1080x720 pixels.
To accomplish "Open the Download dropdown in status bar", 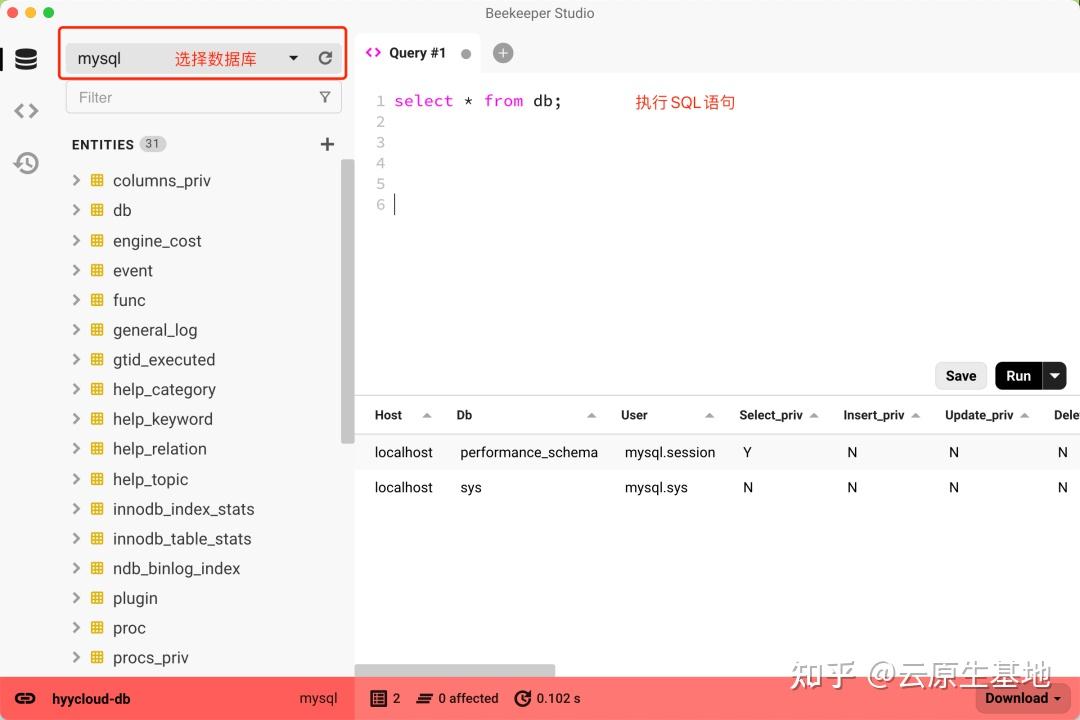I will tap(1021, 698).
